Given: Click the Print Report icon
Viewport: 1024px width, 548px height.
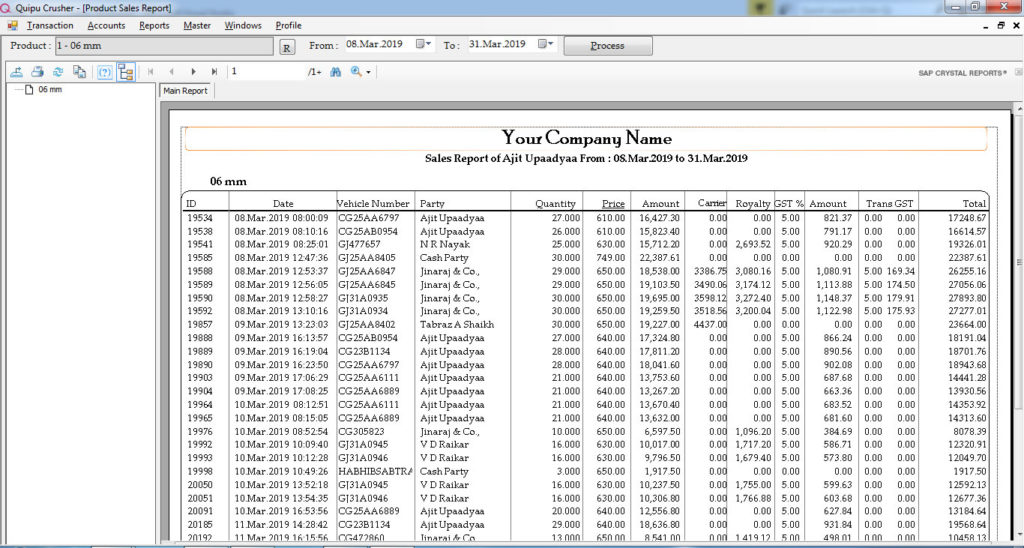Looking at the screenshot, I should (37, 72).
